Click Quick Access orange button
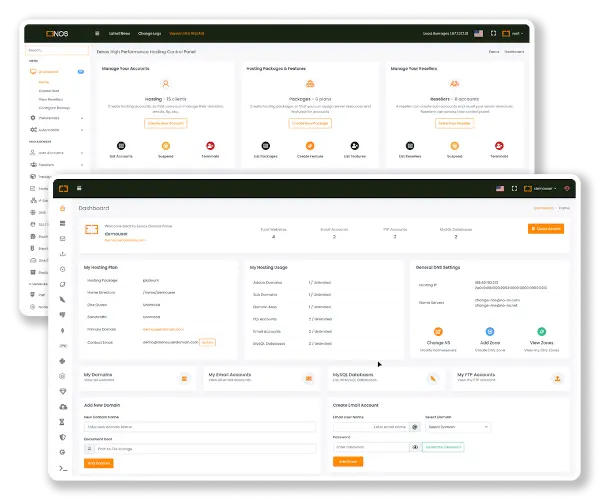 546,229
